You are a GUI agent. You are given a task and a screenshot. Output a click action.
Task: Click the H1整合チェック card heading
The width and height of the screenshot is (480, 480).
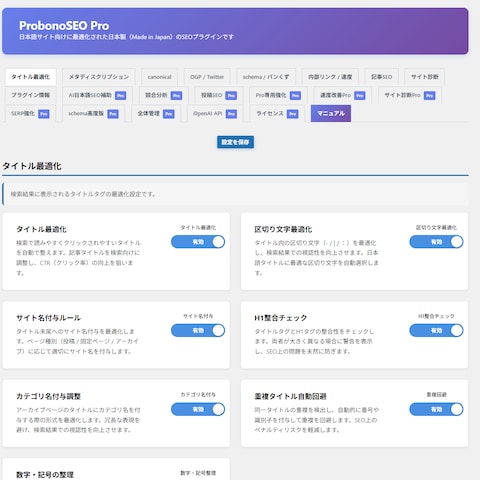click(x=281, y=318)
